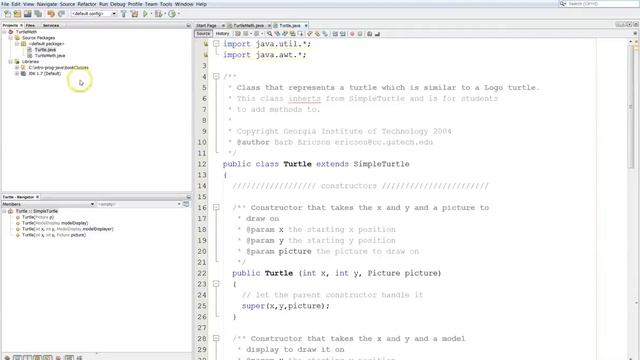Close the Turtle.java editor tab
This screenshot has height=360, width=640.
tap(306, 25)
